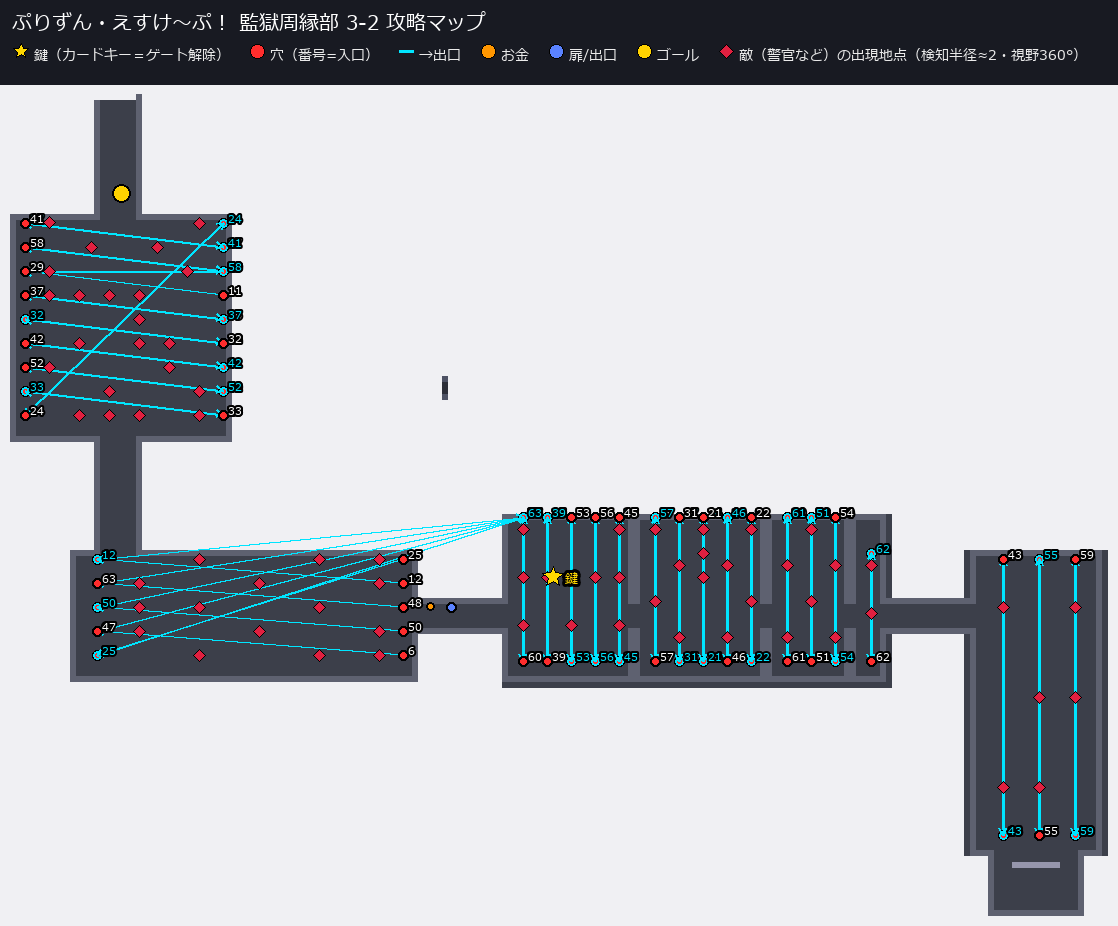Click legend text ゴール
Image resolution: width=1118 pixels, height=926 pixels.
(x=677, y=54)
